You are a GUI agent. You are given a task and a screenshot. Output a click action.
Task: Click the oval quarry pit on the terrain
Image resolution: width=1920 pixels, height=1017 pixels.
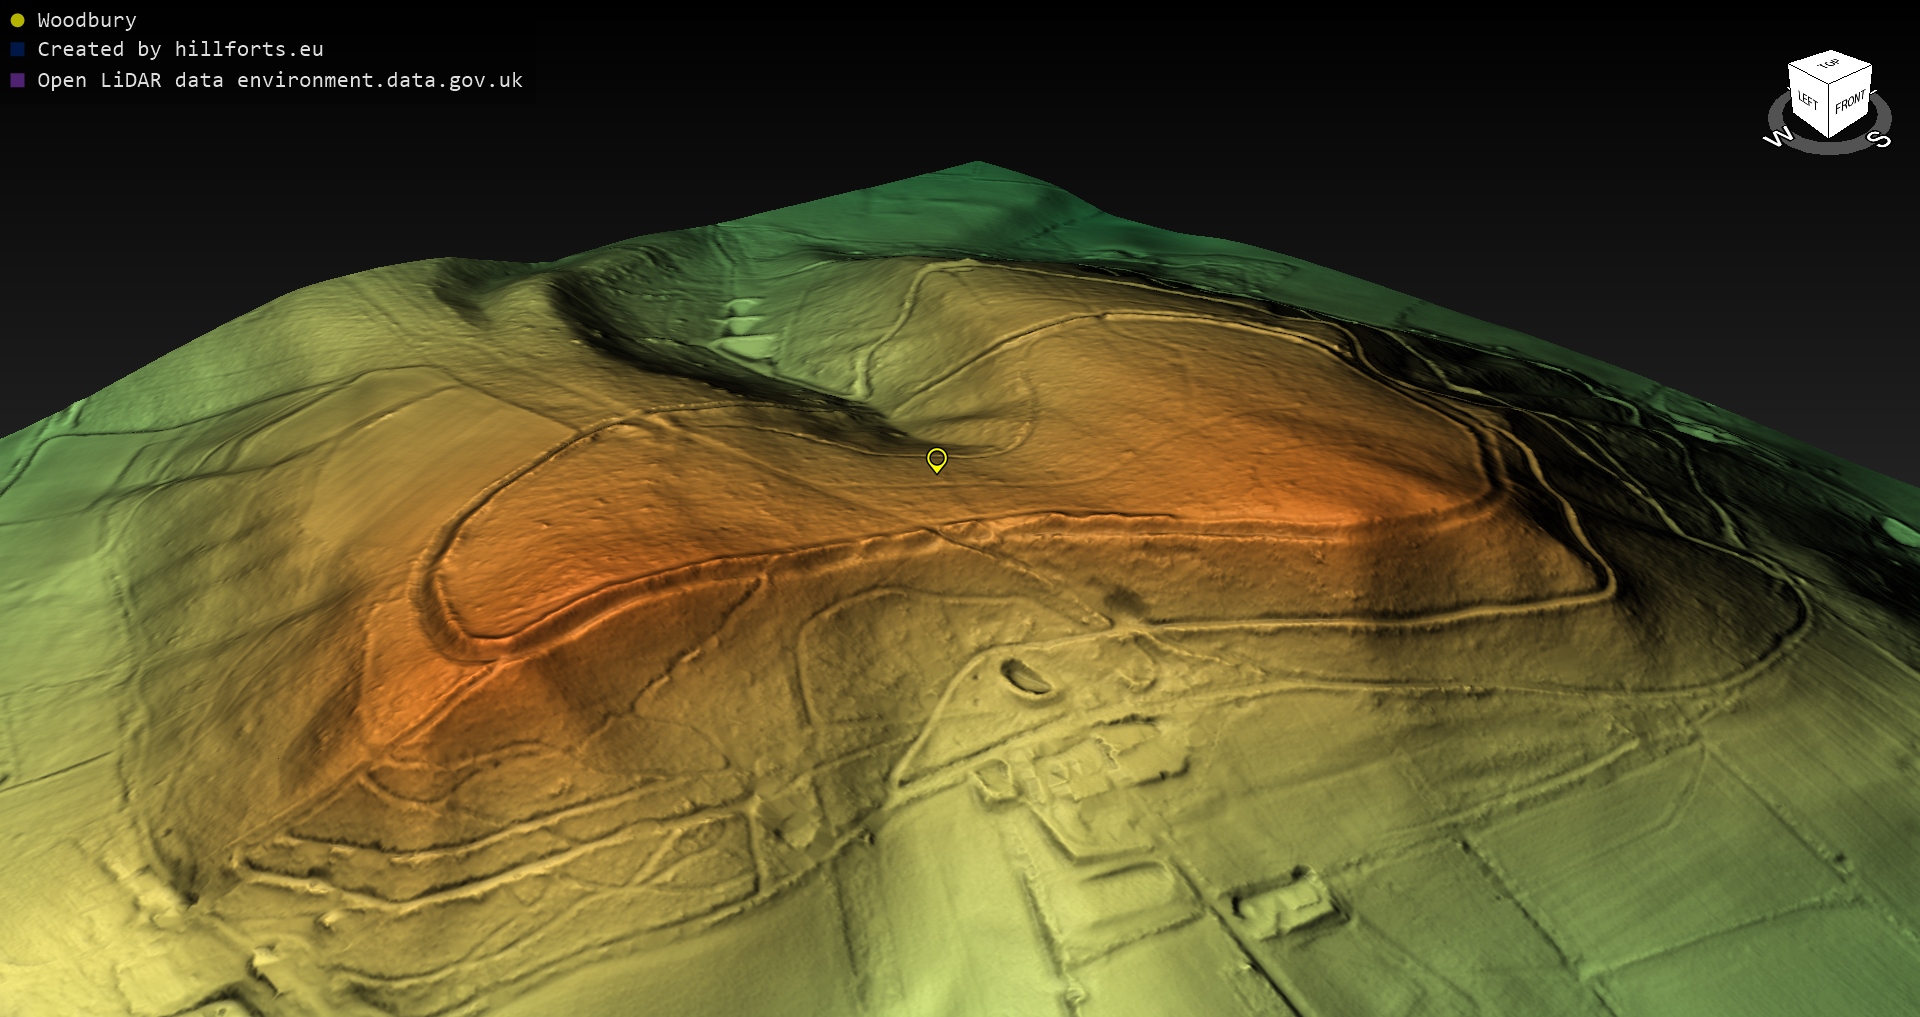click(1025, 677)
